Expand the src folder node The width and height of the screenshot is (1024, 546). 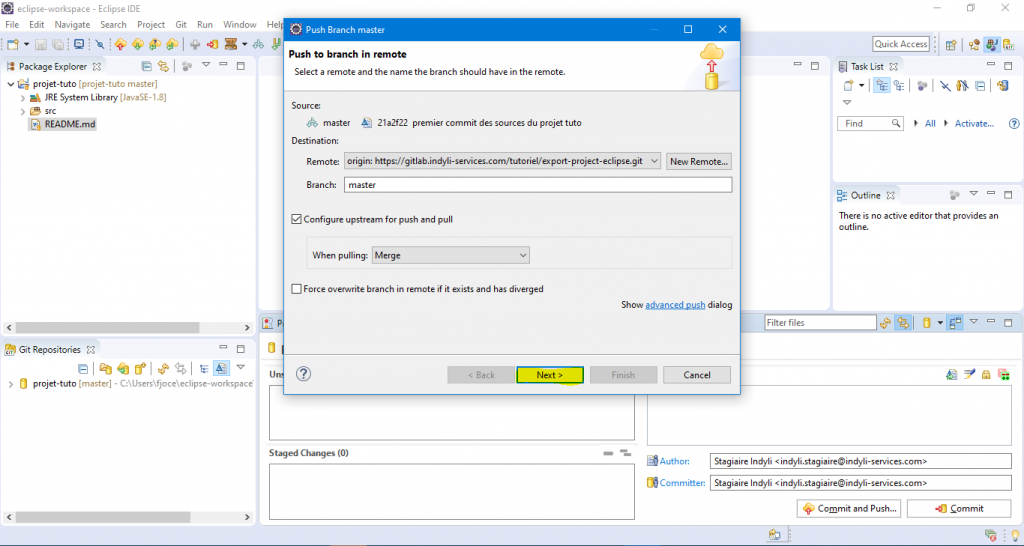pyautogui.click(x=23, y=111)
